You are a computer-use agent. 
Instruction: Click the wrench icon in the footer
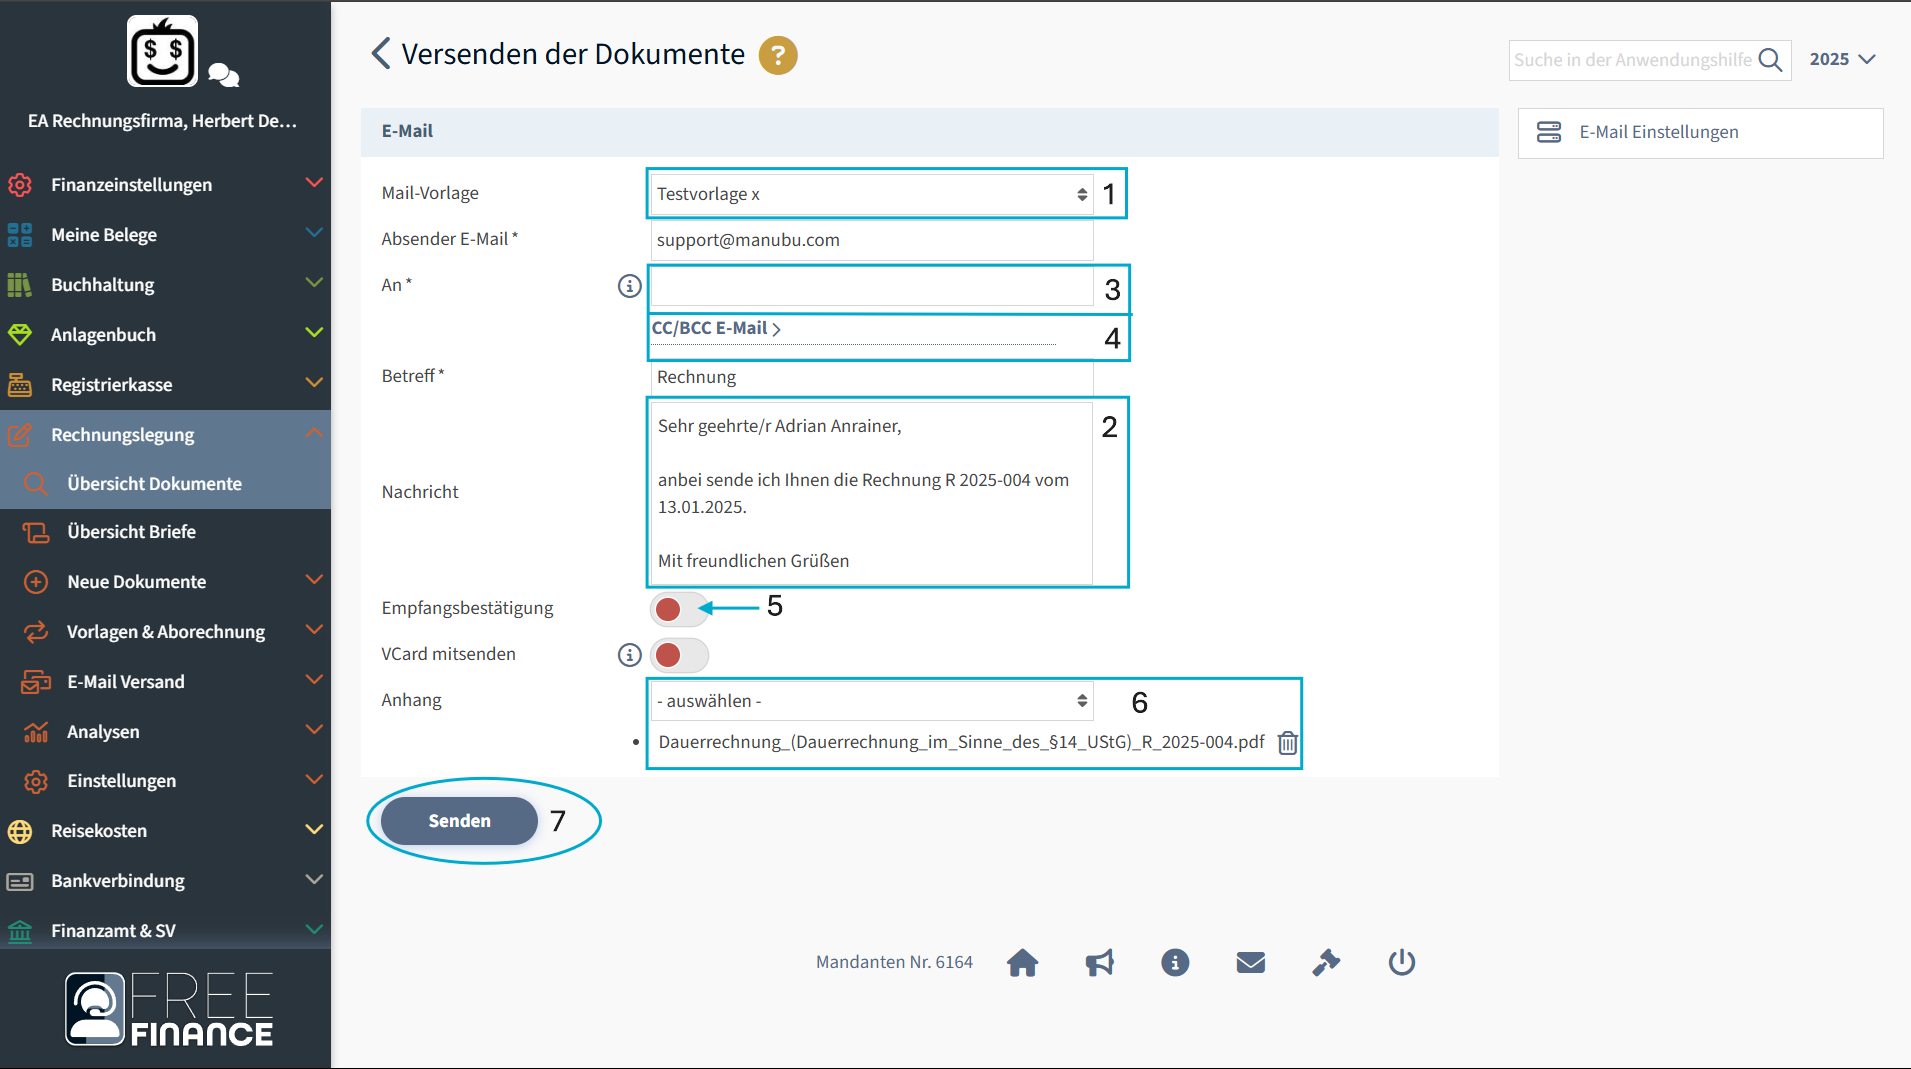[1327, 962]
